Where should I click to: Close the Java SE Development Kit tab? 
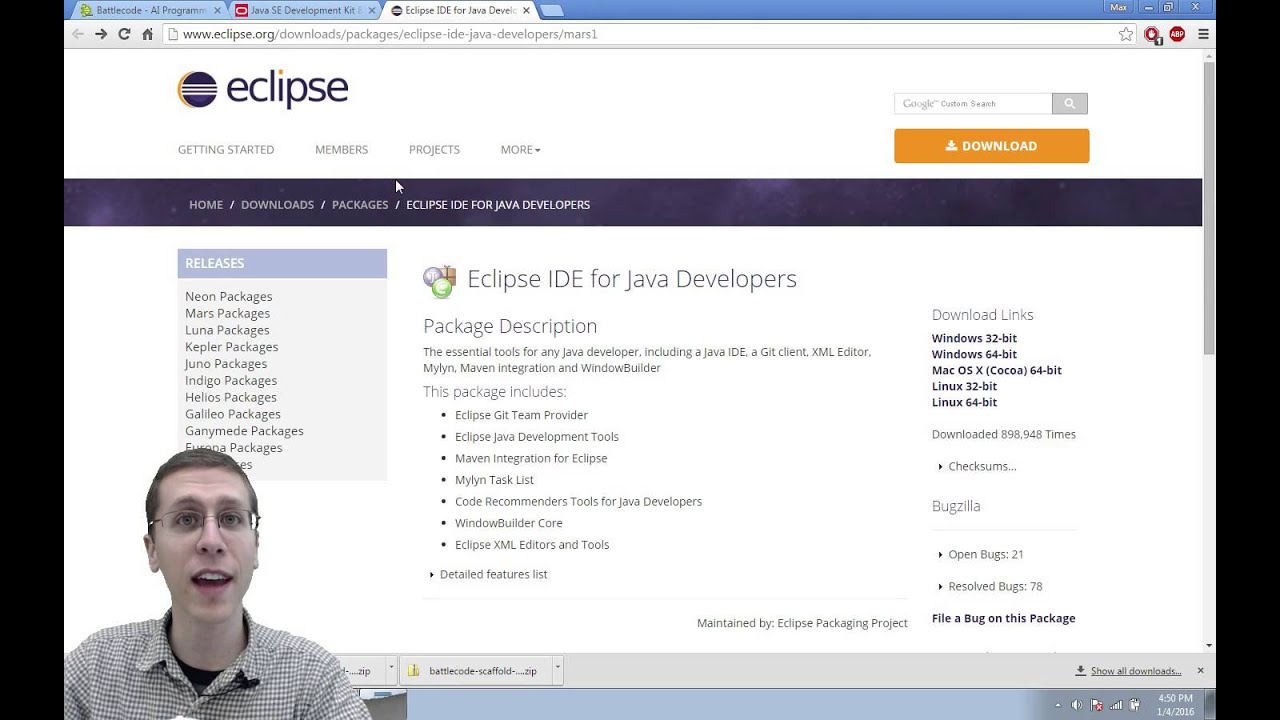tap(372, 11)
